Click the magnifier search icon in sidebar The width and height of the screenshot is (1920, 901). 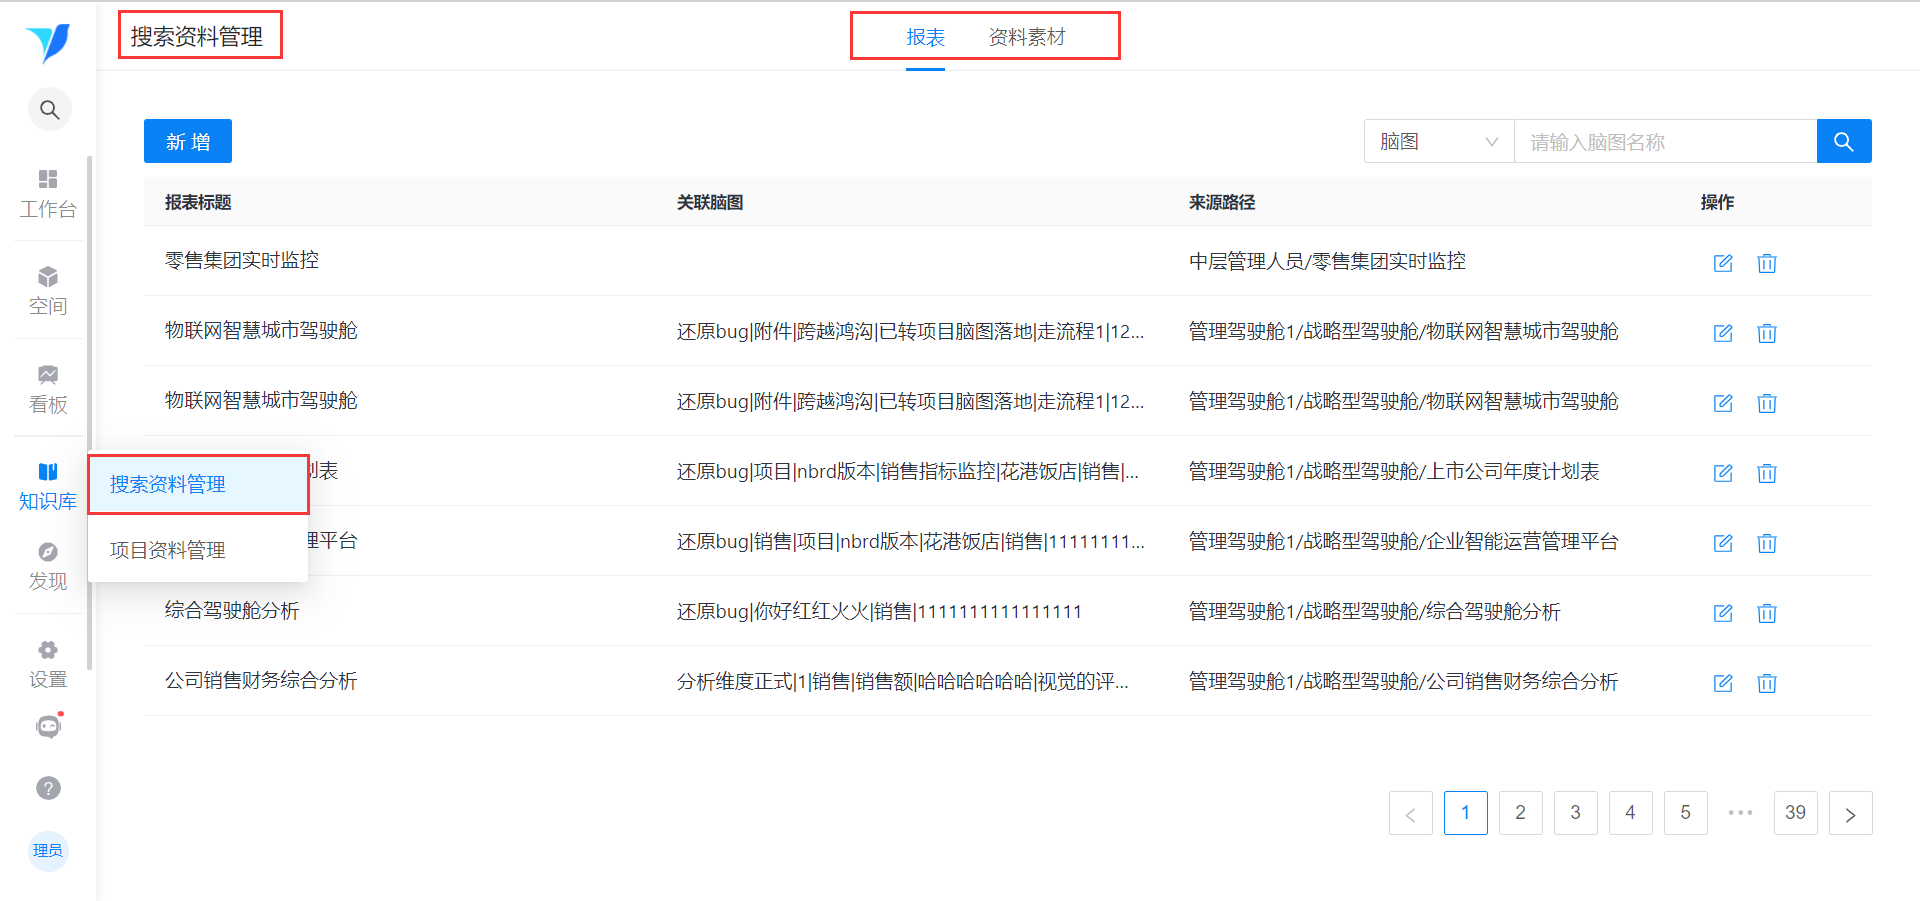pyautogui.click(x=49, y=110)
